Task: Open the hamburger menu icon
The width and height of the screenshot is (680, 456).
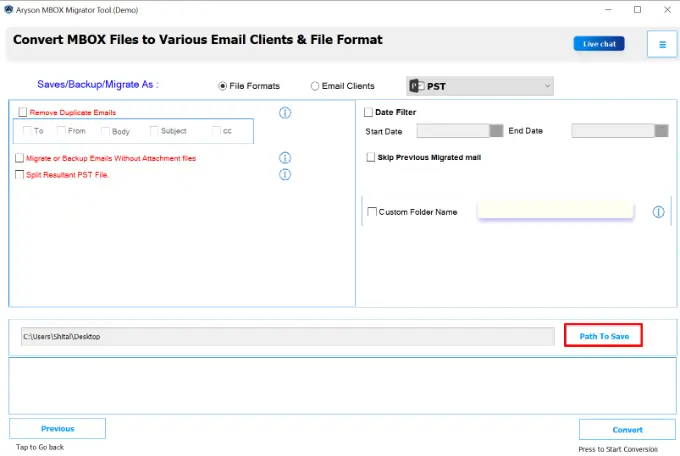Action: (x=662, y=44)
